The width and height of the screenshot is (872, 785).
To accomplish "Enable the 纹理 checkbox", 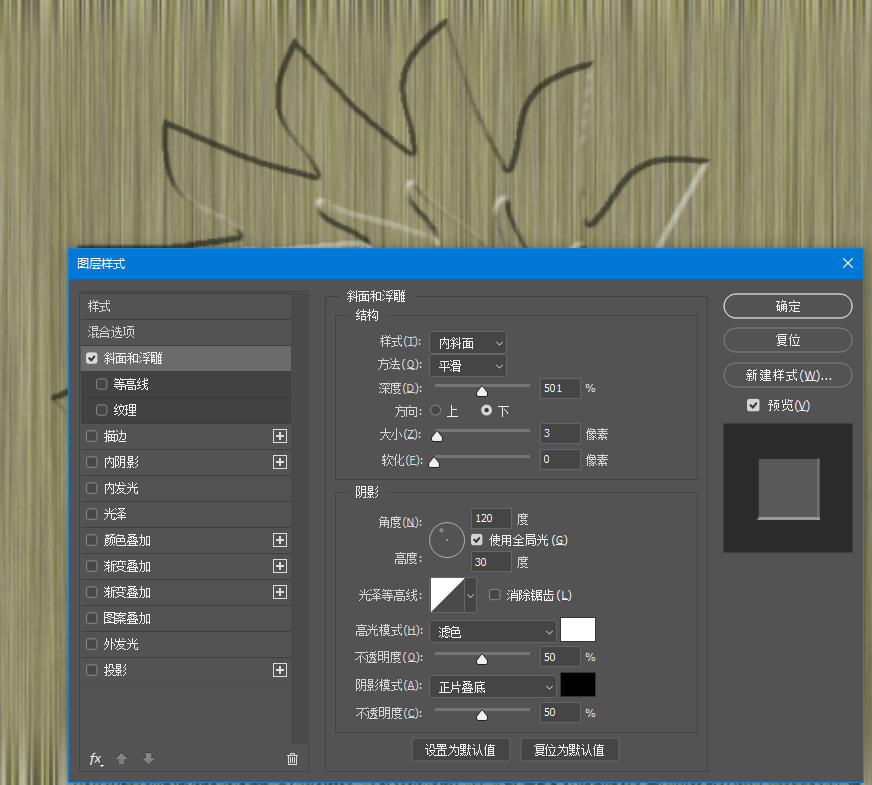I will point(101,410).
